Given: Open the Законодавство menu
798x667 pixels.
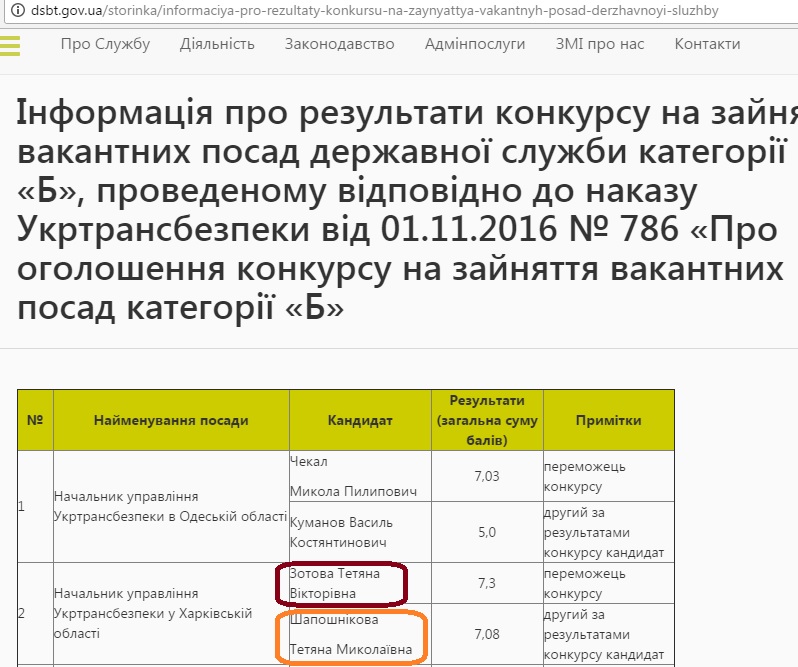Looking at the screenshot, I should pos(339,44).
